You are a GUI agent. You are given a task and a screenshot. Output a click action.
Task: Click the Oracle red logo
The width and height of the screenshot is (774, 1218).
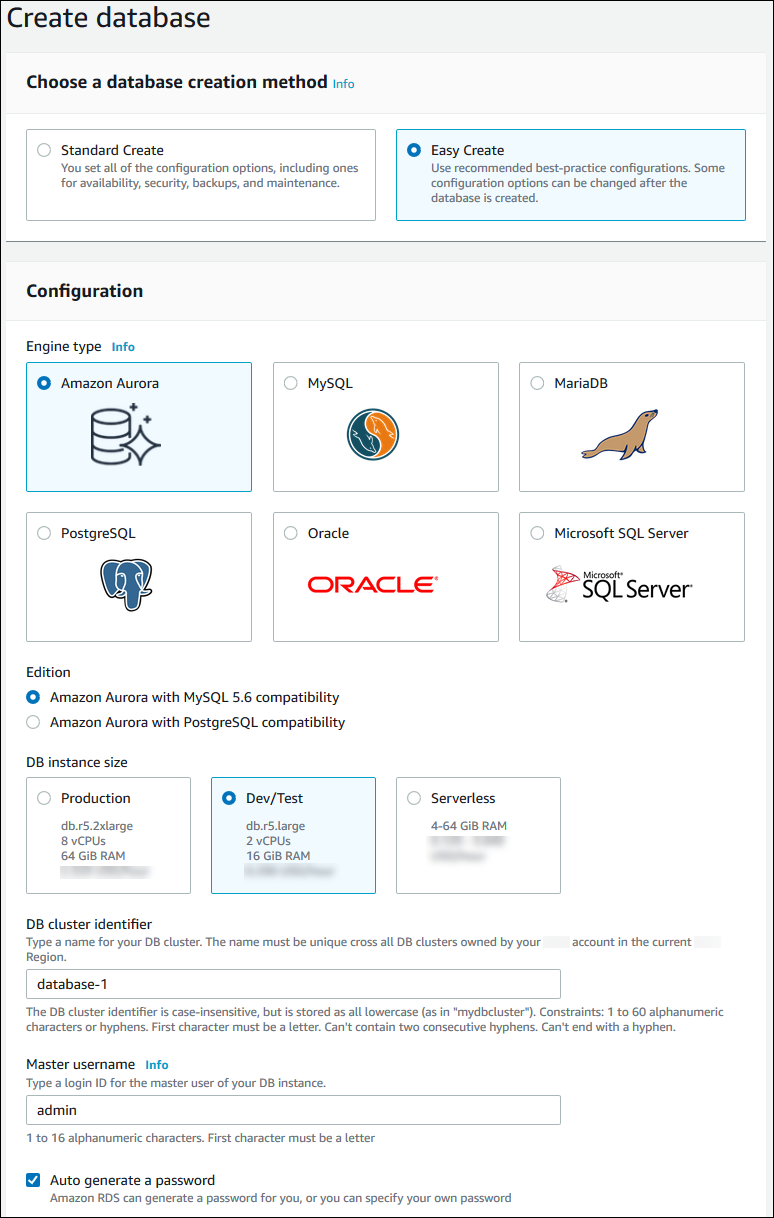point(372,585)
